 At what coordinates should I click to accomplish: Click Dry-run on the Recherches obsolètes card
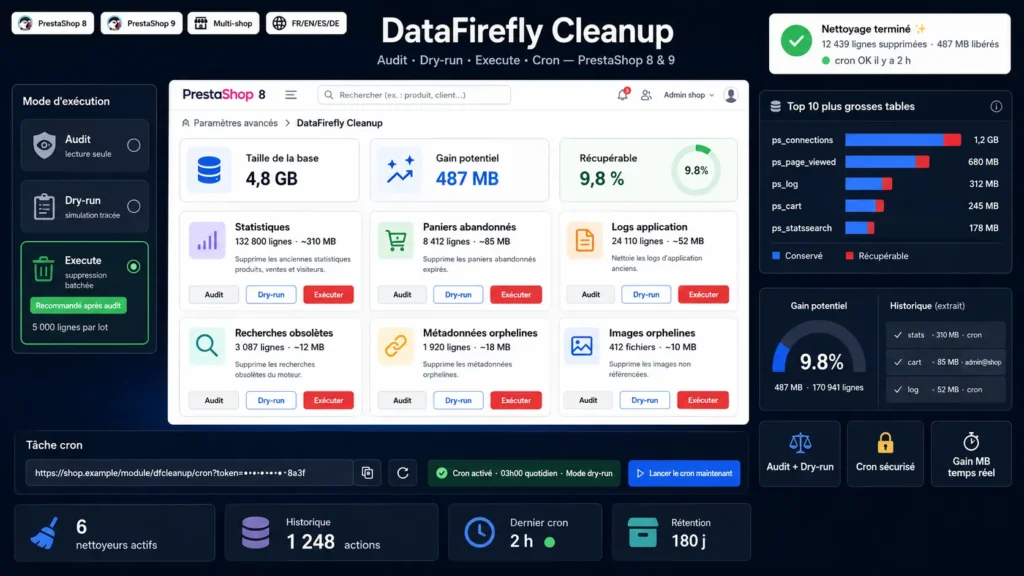click(x=271, y=400)
